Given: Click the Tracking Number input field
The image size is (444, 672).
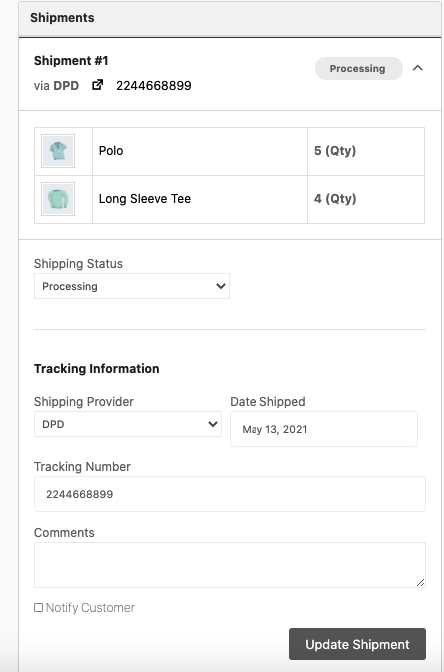Looking at the screenshot, I should coord(230,494).
